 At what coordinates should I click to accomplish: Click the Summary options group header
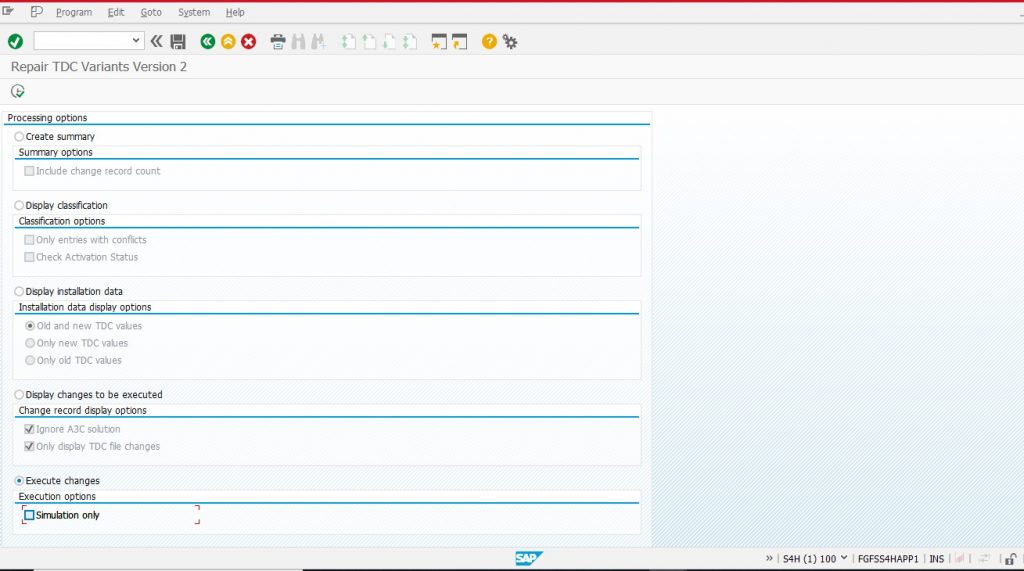tap(56, 152)
